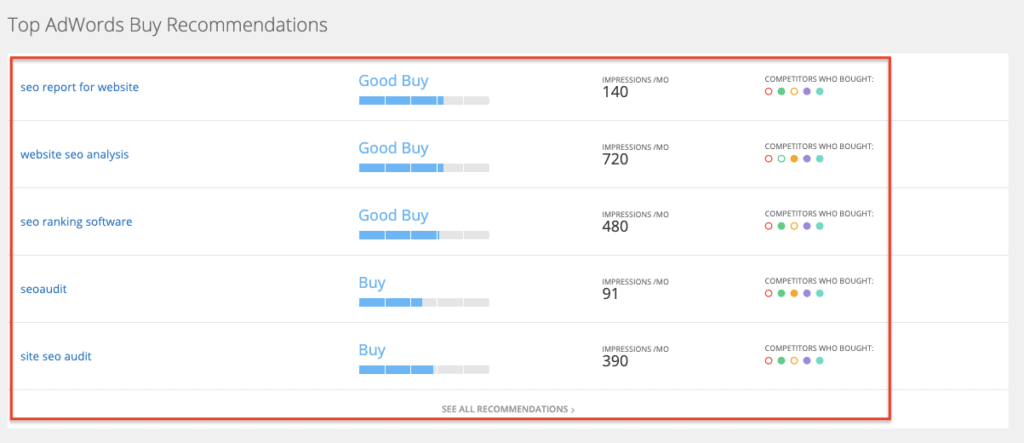The image size is (1024, 443).
Task: Click red competitor dot in site seo audit row
Action: coord(768,360)
